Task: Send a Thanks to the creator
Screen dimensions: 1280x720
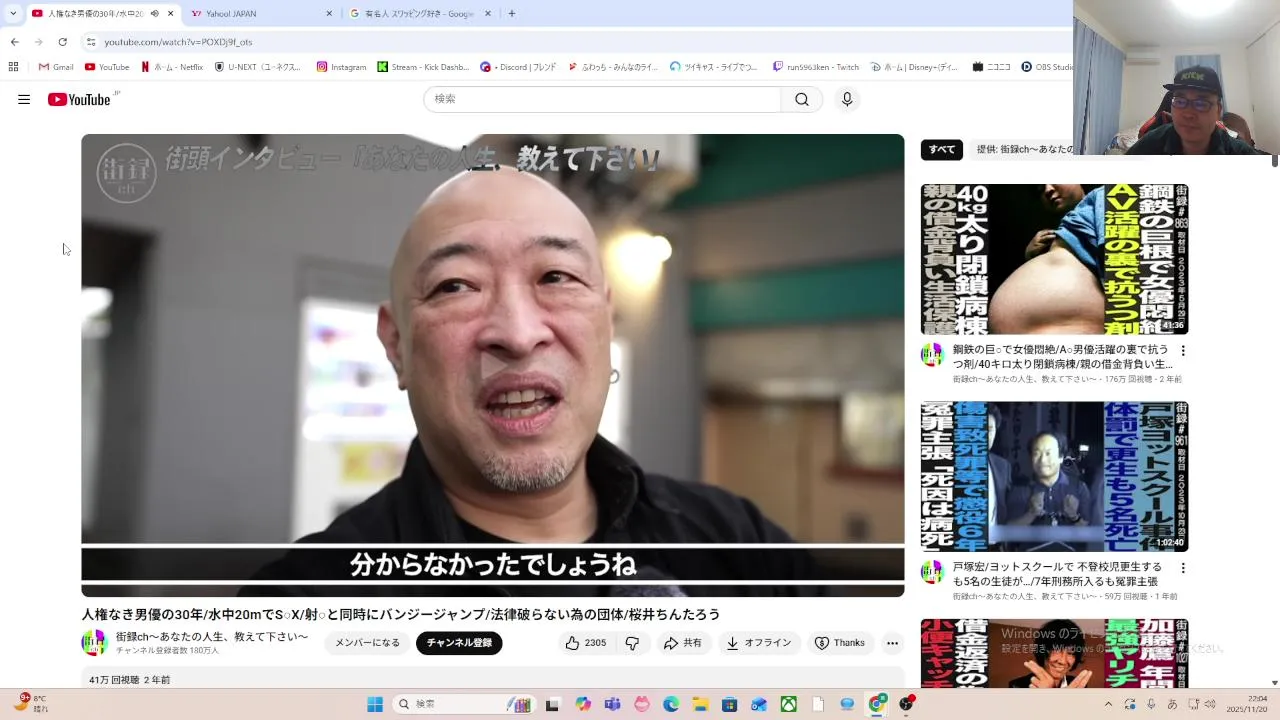Action: (x=840, y=643)
